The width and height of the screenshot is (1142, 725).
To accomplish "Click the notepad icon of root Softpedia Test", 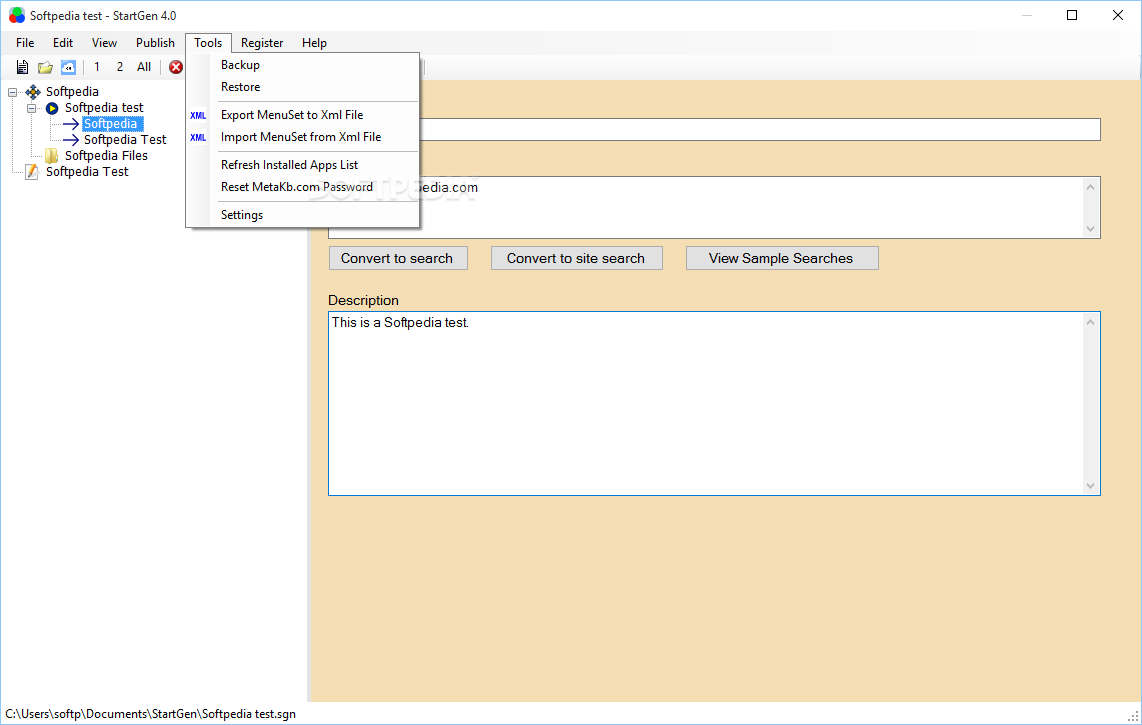I will click(x=32, y=172).
